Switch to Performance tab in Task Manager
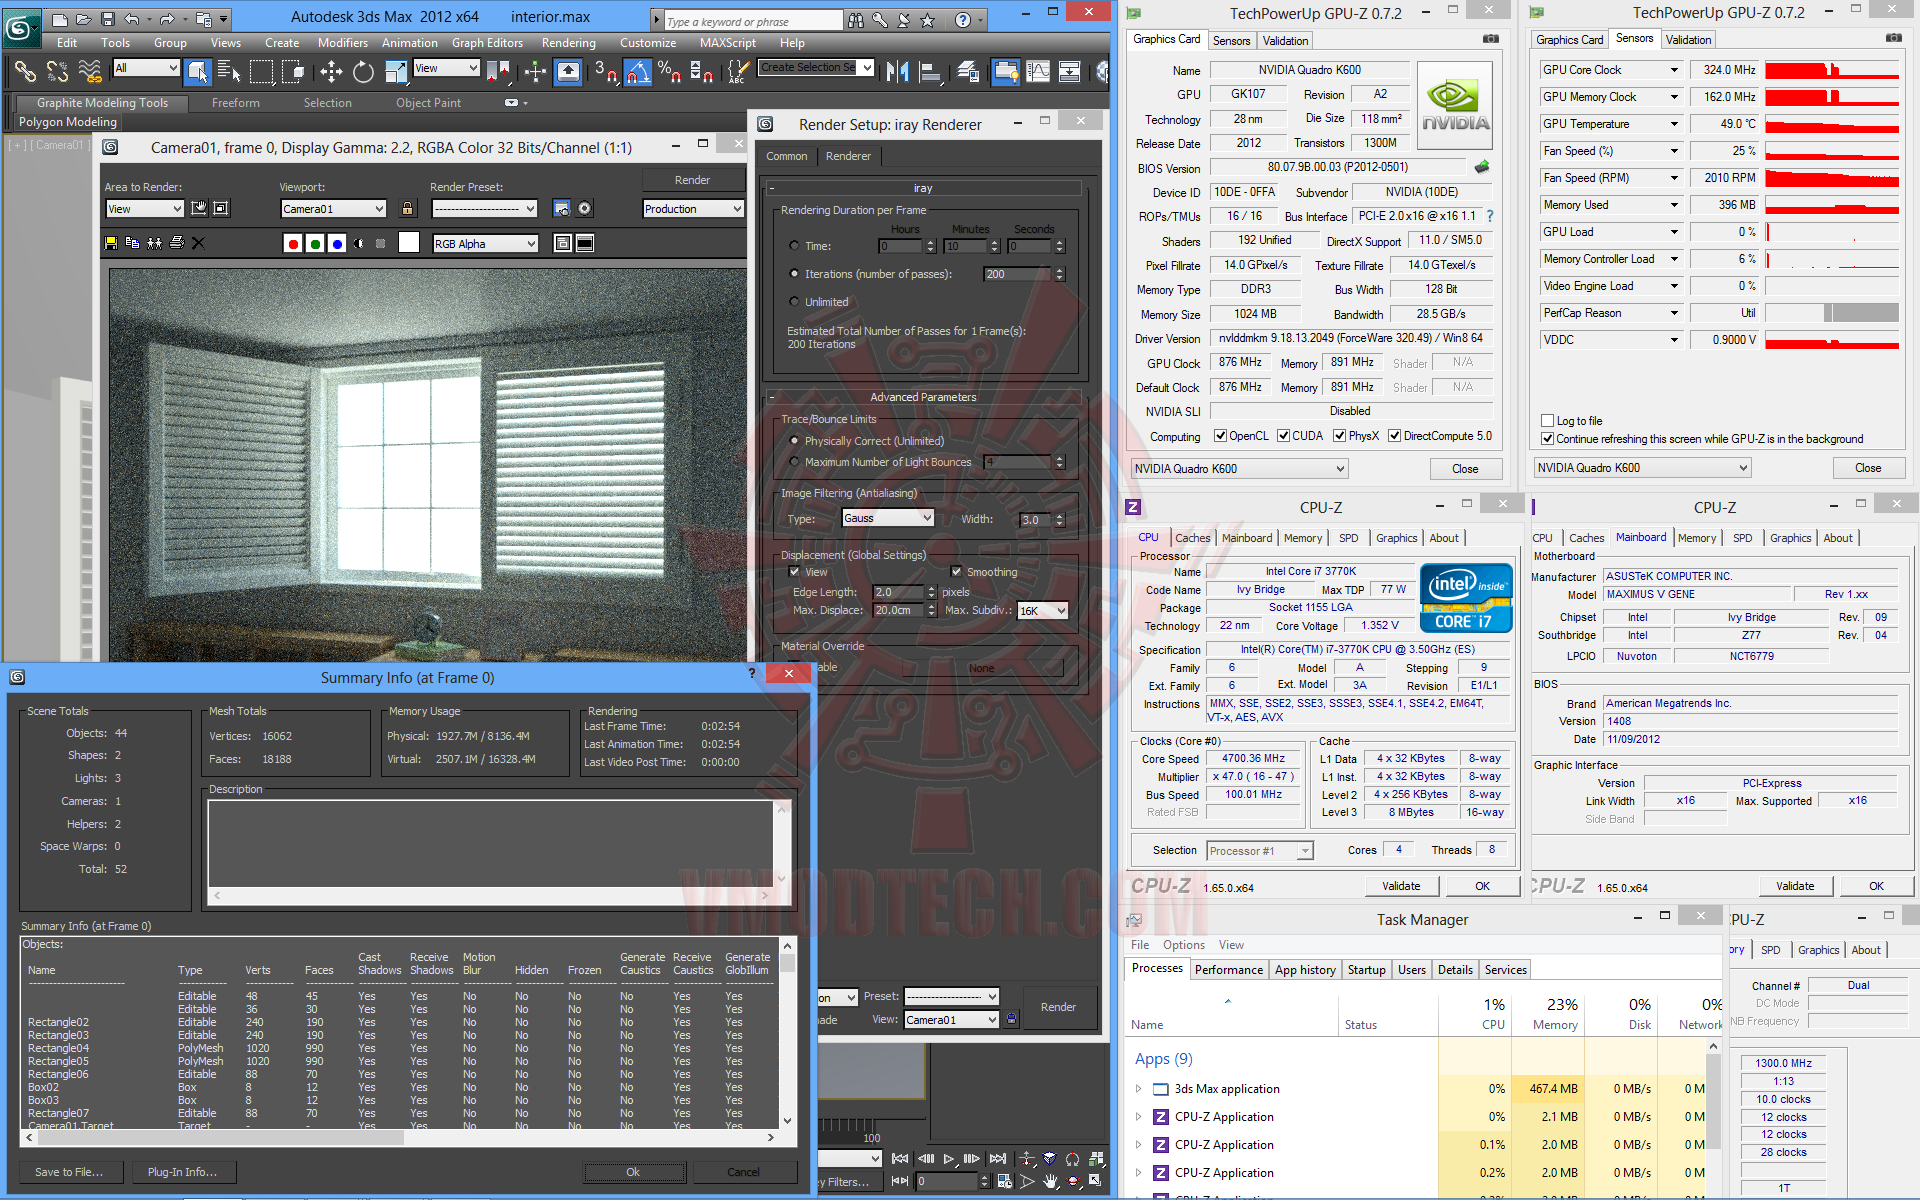Viewport: 1920px width, 1200px height. click(x=1228, y=970)
